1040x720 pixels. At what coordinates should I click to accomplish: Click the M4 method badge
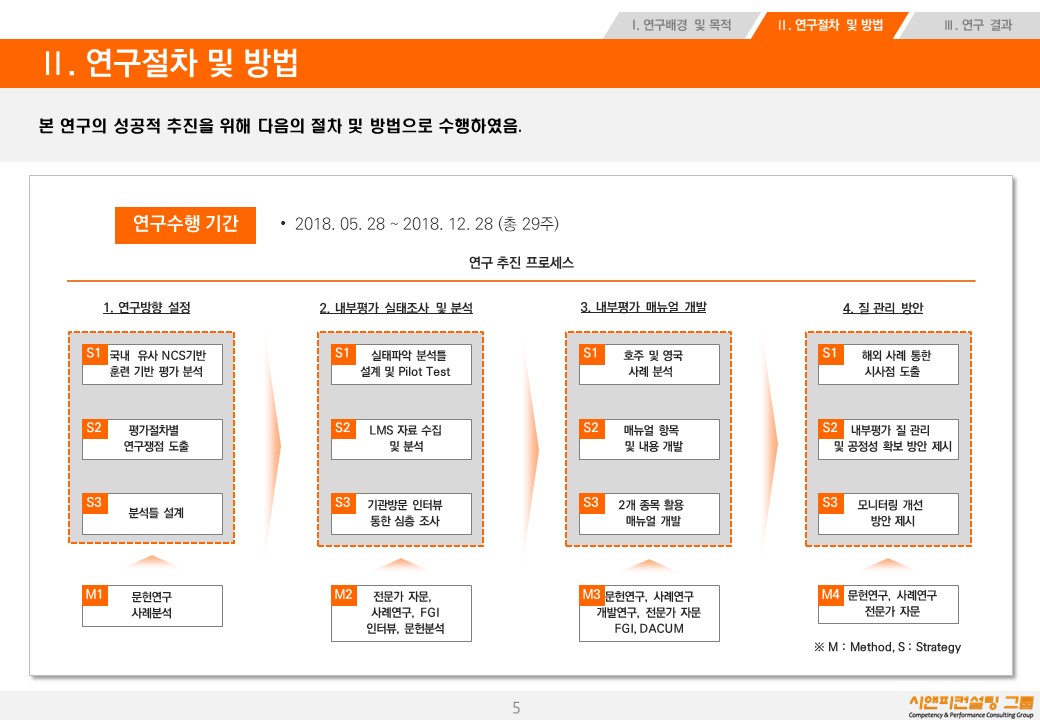[830, 595]
